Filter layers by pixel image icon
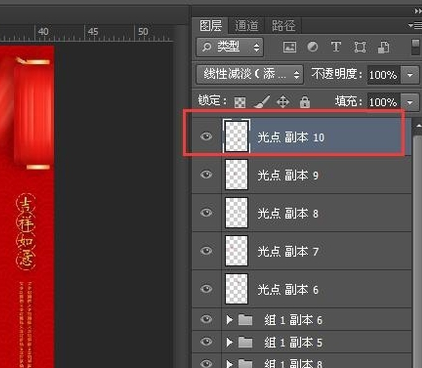422x368 pixels. pyautogui.click(x=289, y=47)
